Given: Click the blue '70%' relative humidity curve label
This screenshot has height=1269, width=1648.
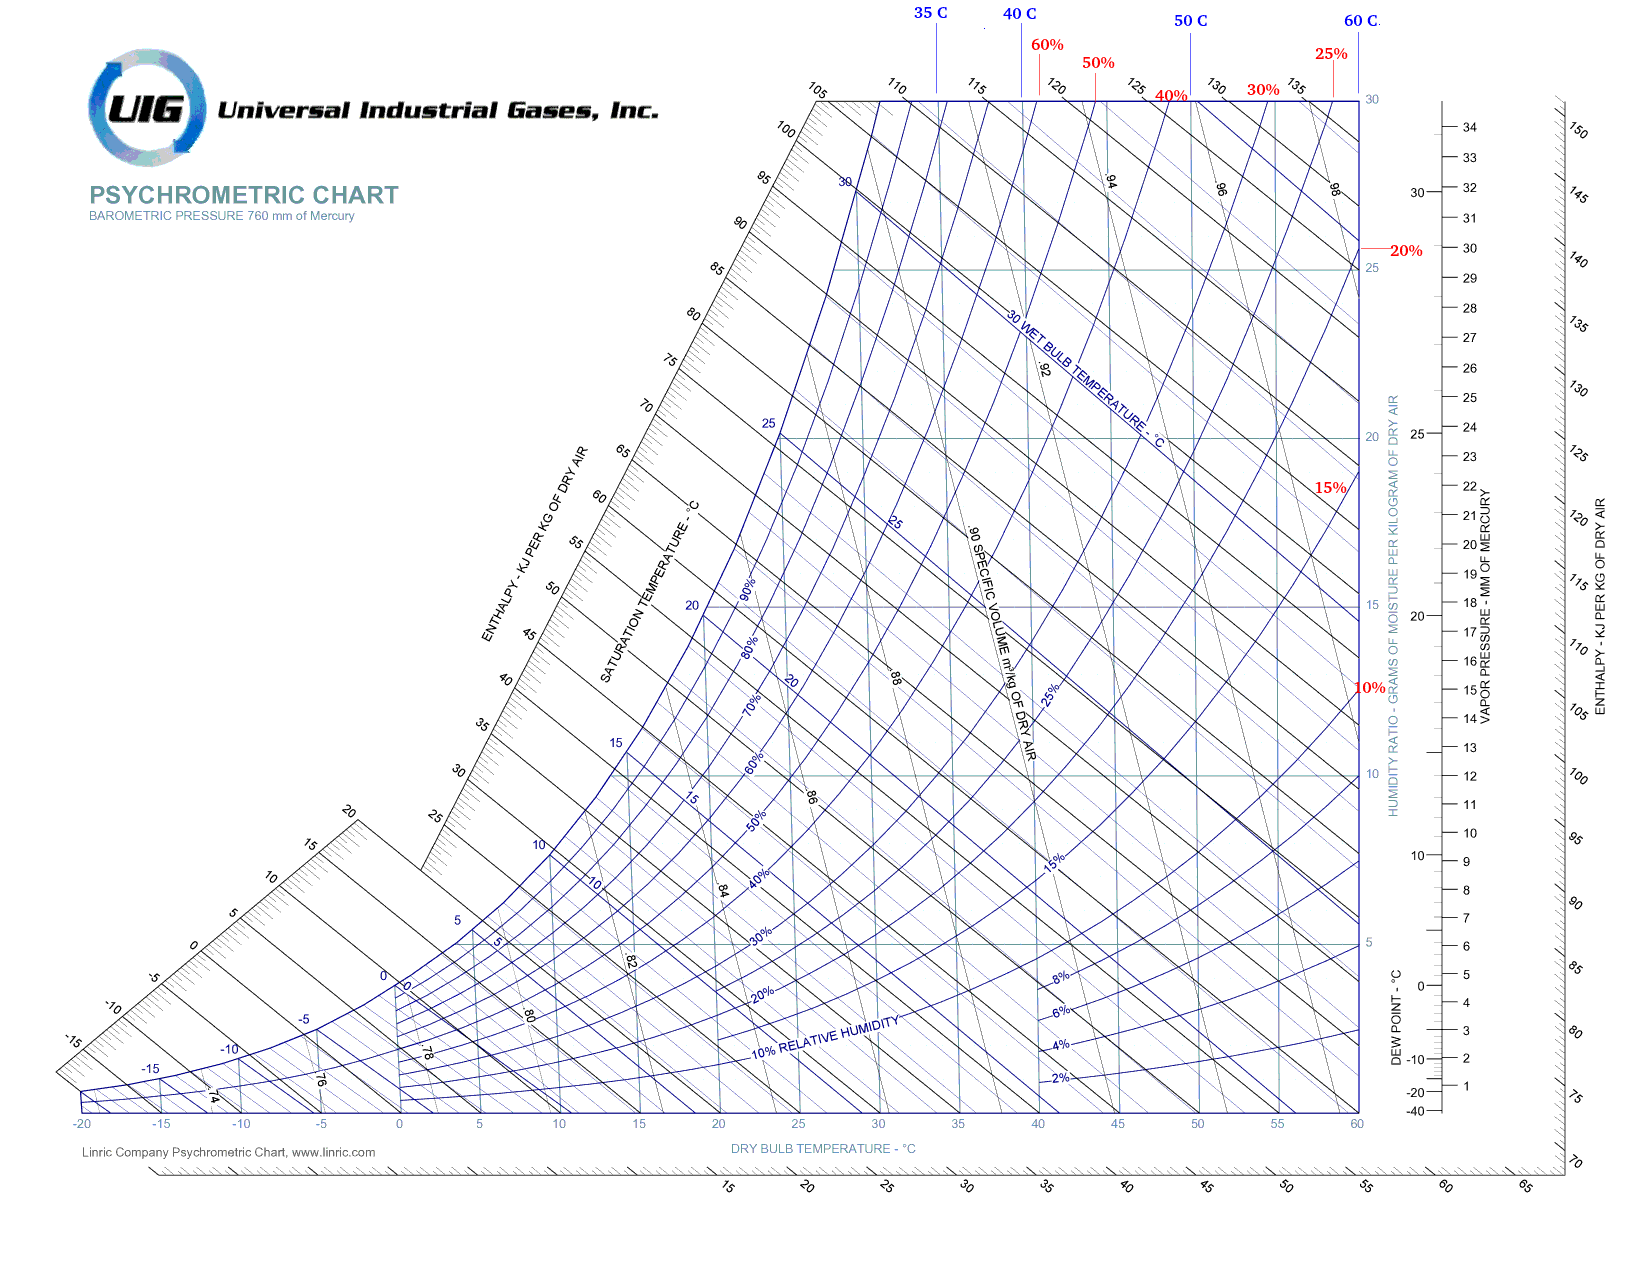Looking at the screenshot, I should [752, 704].
